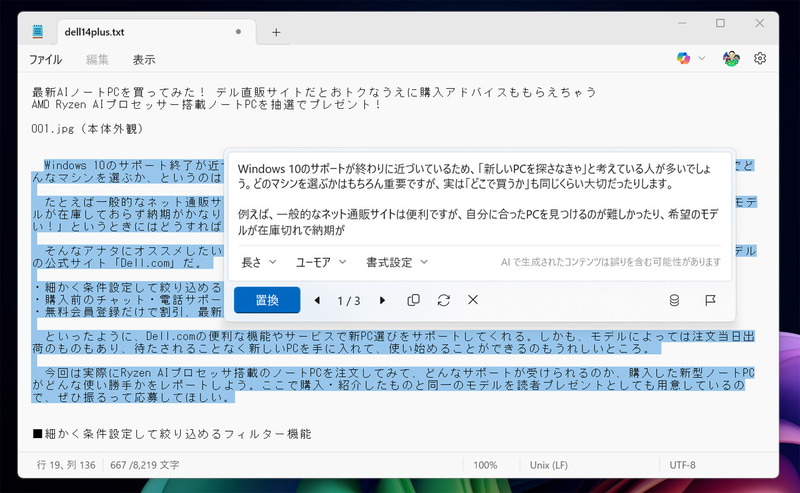Click the Copilot icon in toolbar

pos(683,58)
